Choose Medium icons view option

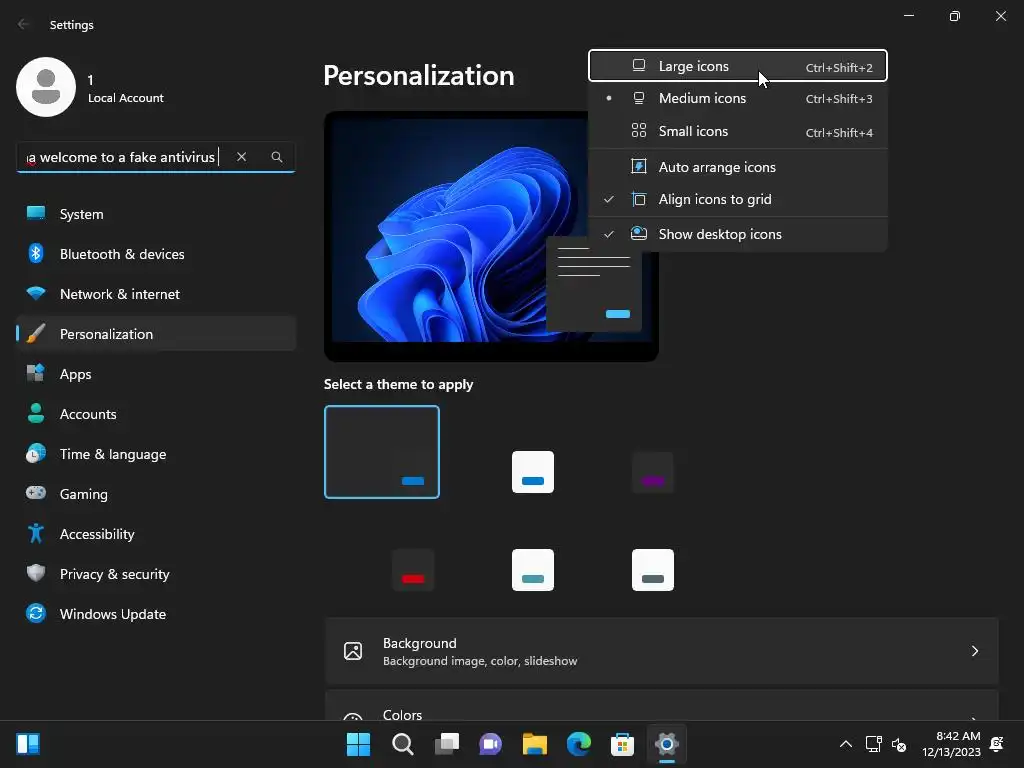pyautogui.click(x=737, y=99)
